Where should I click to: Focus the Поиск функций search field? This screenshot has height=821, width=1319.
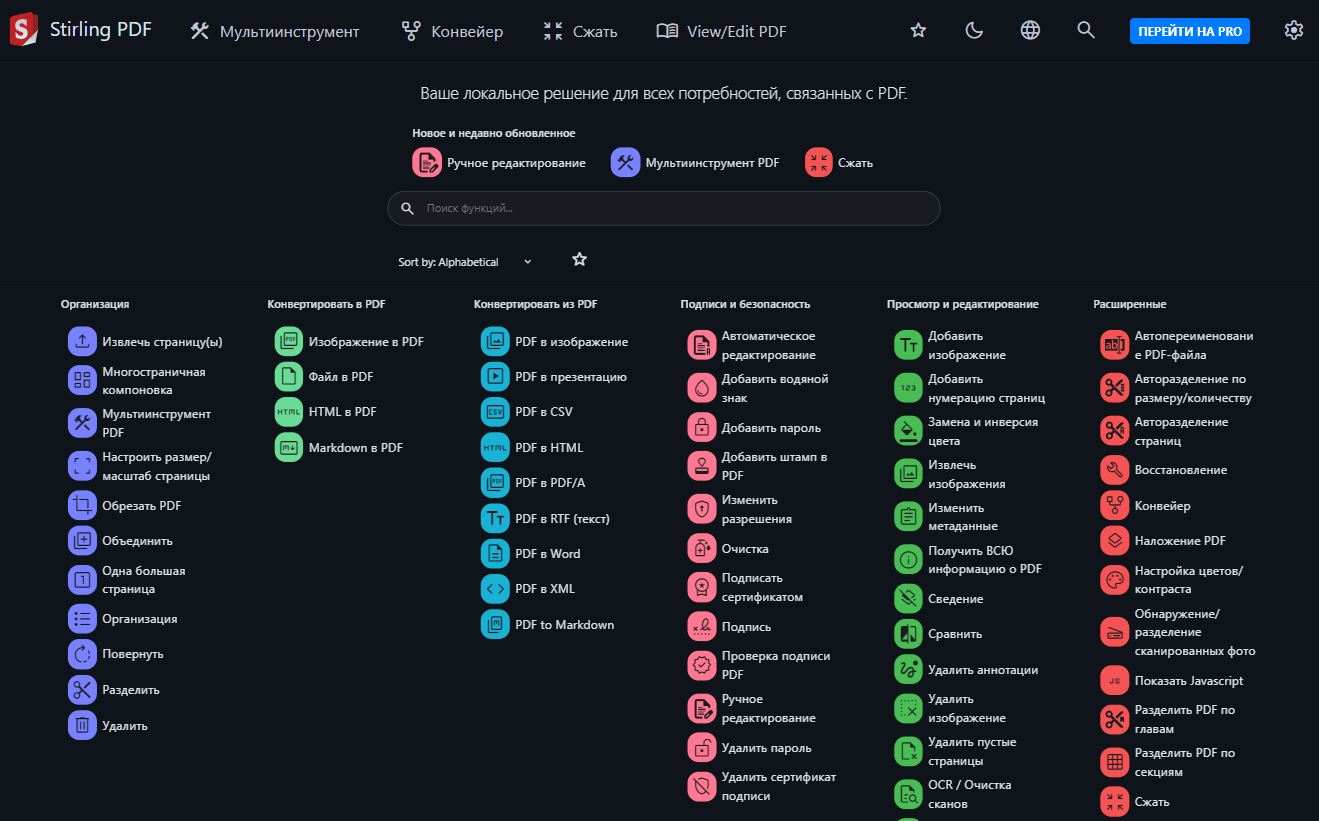[664, 208]
